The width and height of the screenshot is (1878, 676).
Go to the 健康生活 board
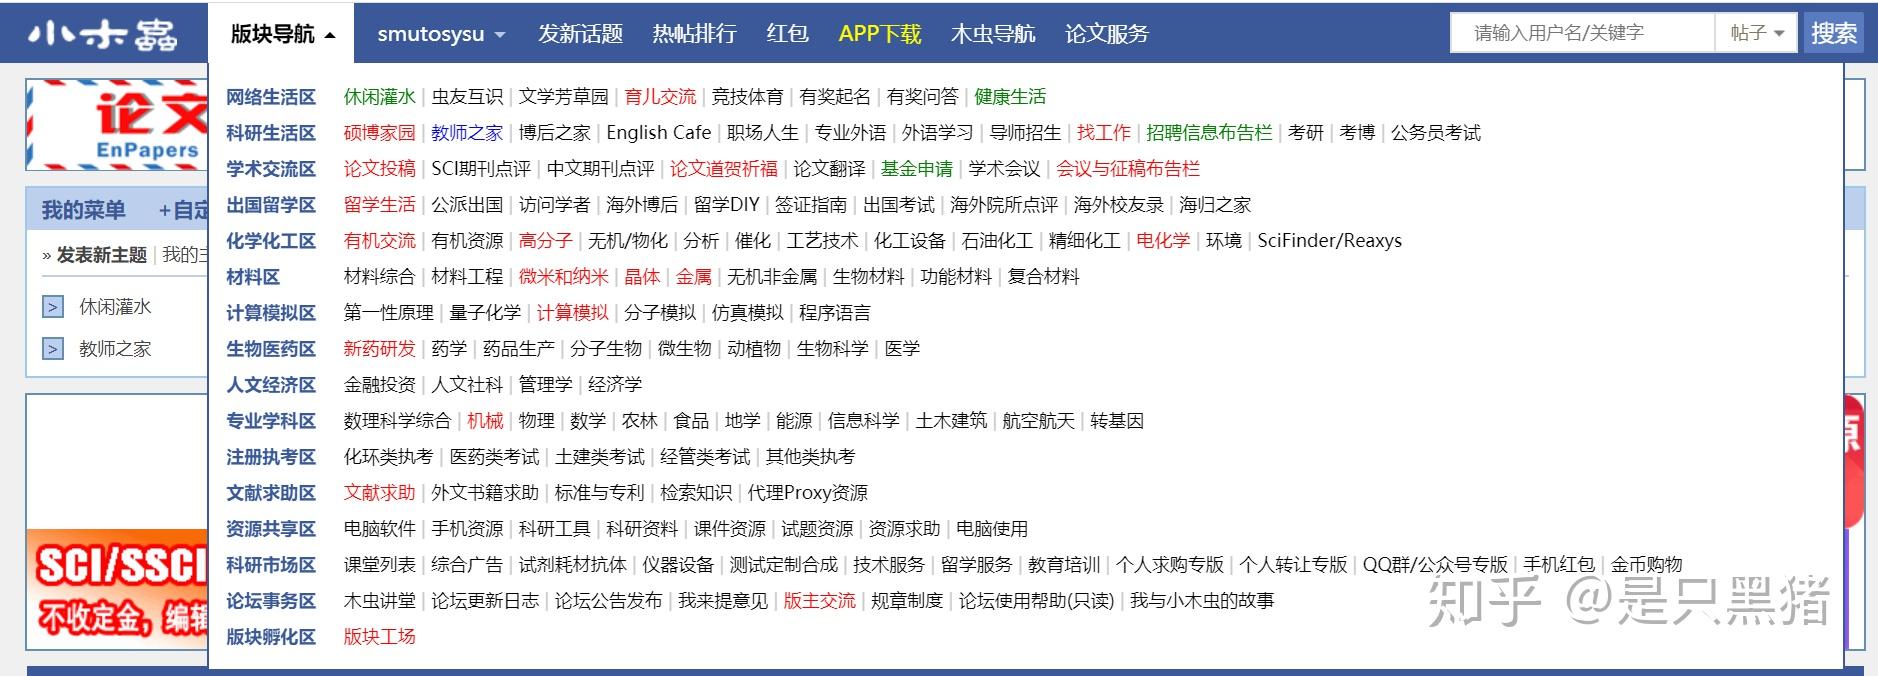coord(1010,97)
